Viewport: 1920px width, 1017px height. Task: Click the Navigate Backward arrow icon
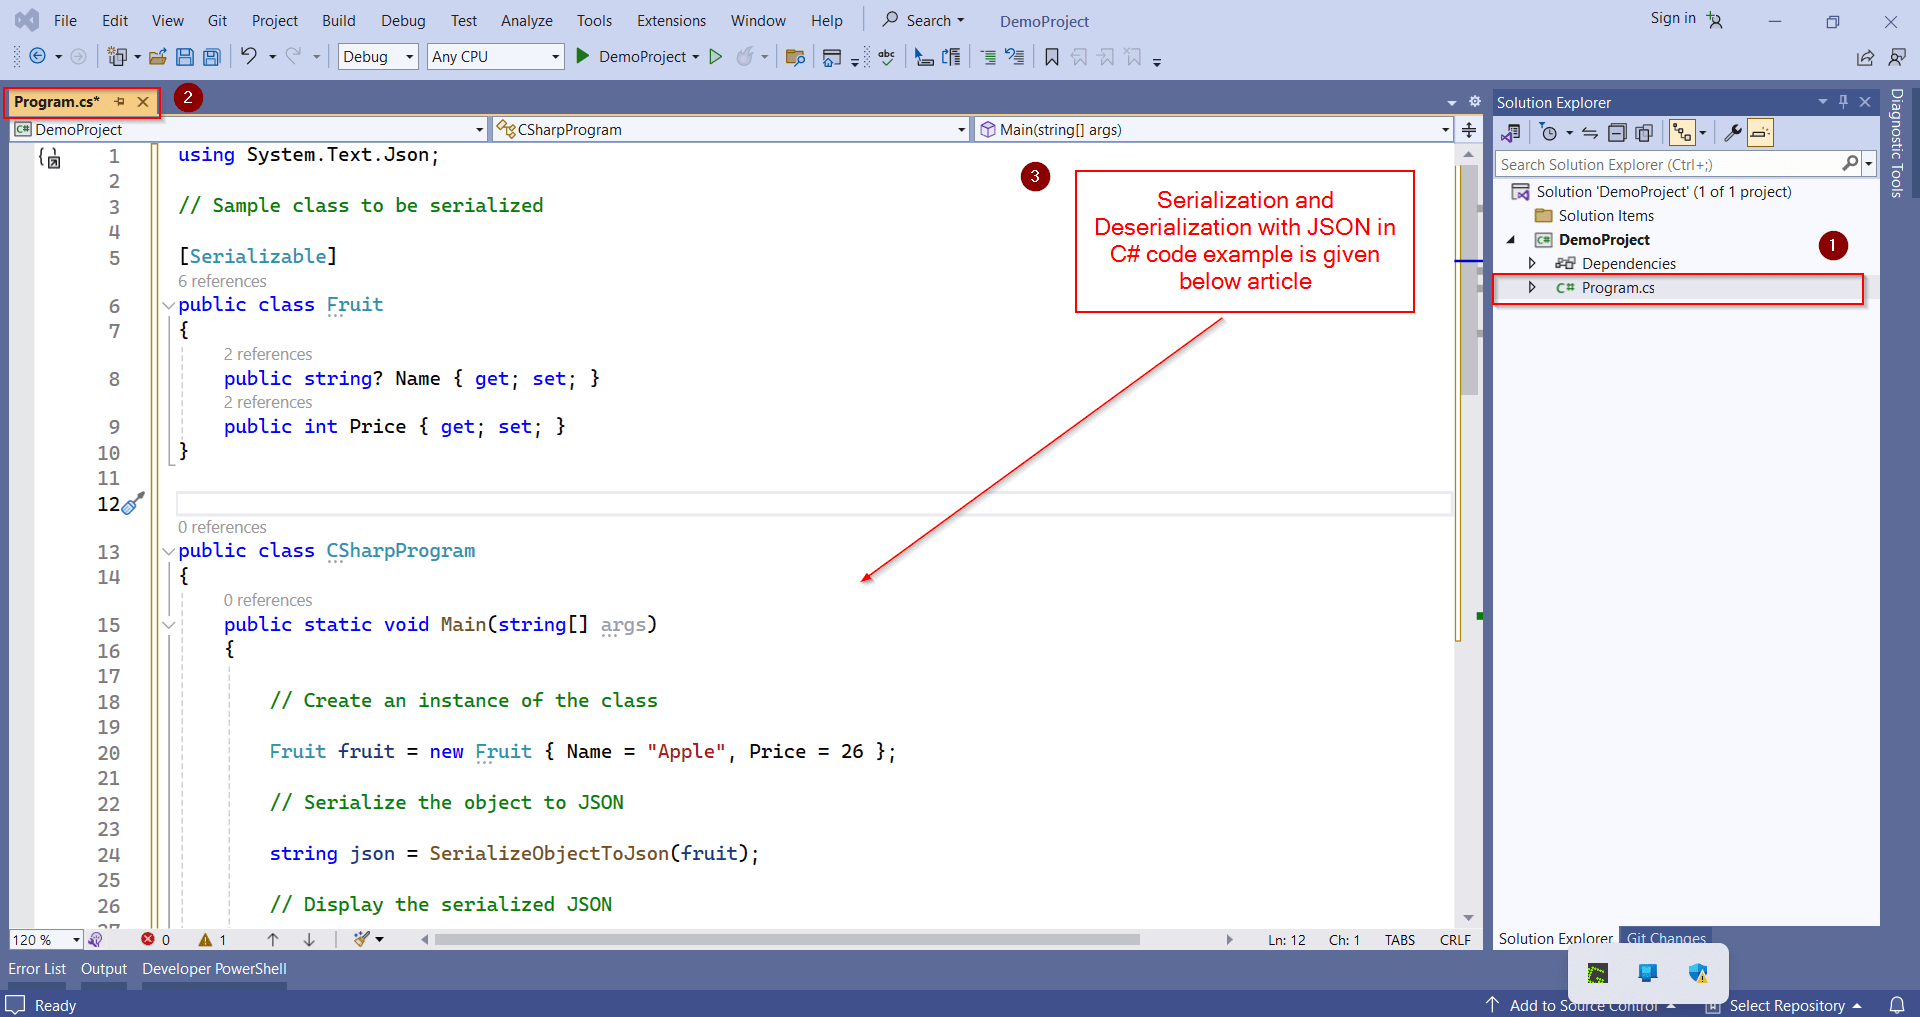[x=37, y=57]
